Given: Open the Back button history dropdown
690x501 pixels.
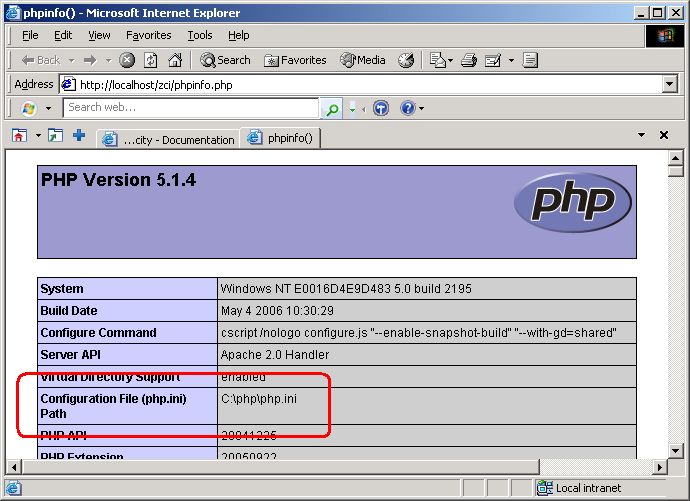Looking at the screenshot, I should 71,60.
